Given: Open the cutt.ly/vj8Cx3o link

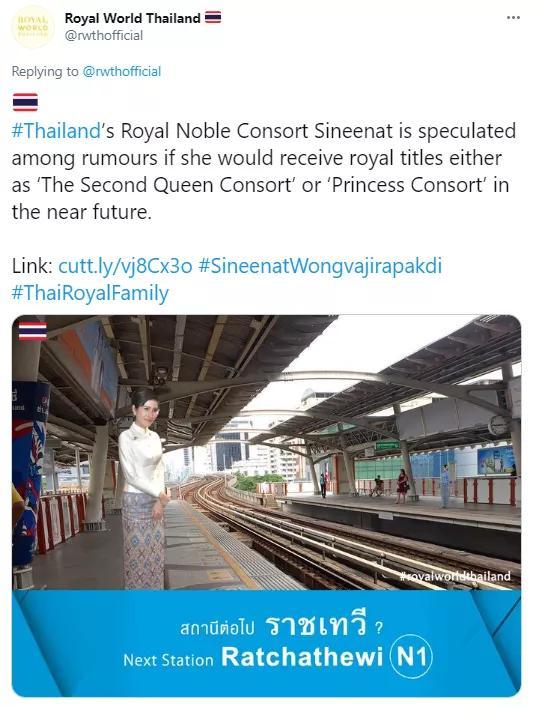Looking at the screenshot, I should pos(126,266).
